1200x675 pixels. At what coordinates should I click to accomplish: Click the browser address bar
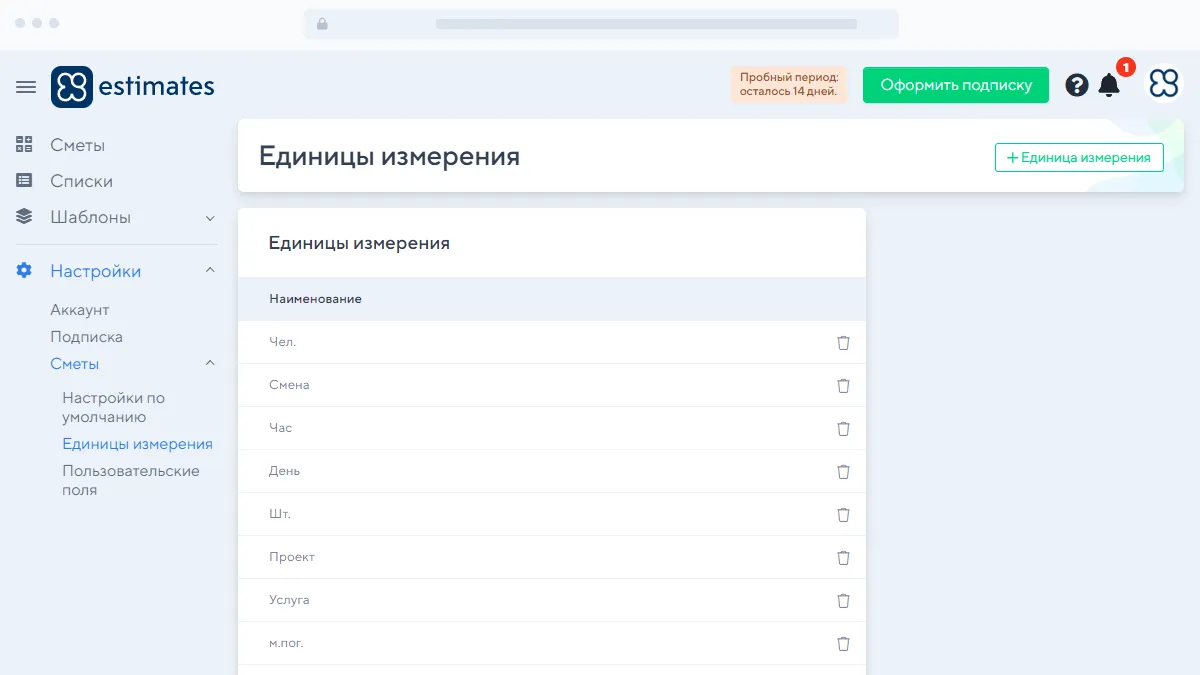[601, 24]
